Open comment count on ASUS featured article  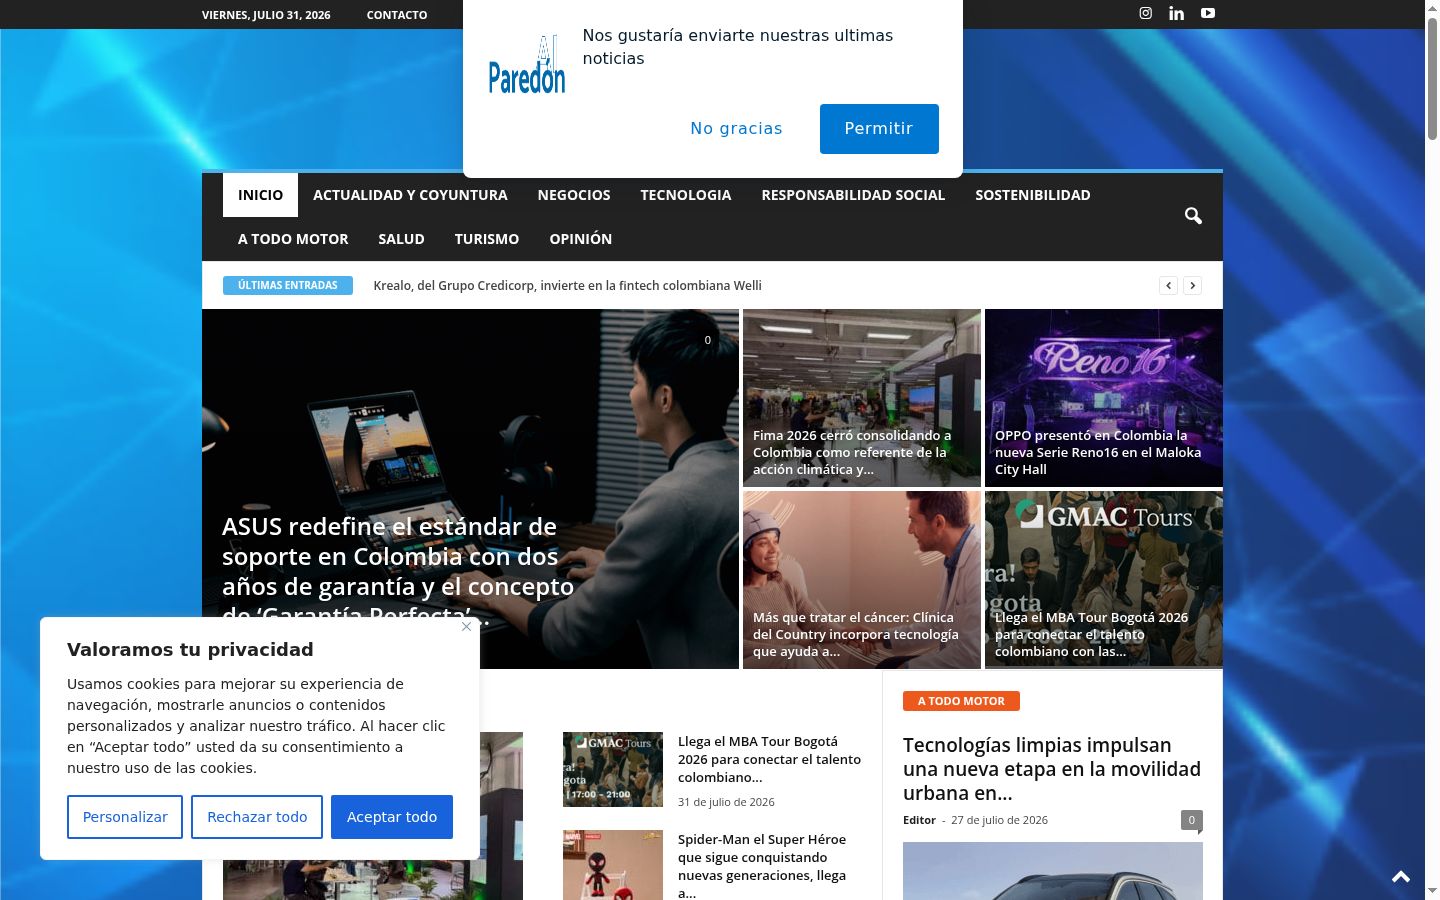point(707,340)
